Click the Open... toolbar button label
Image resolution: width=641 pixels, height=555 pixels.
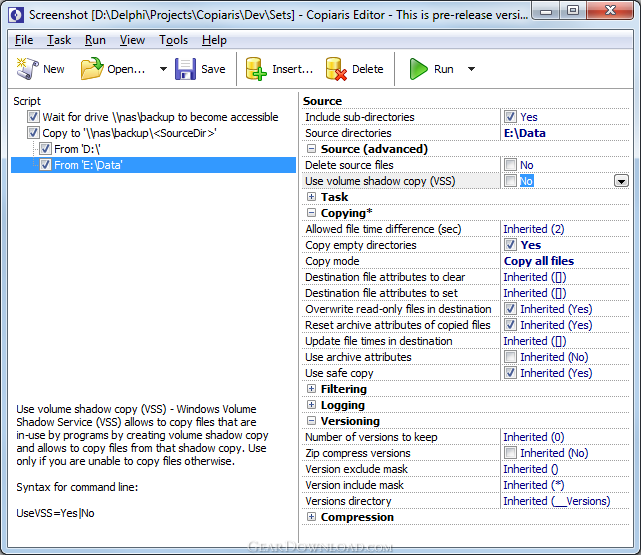tap(126, 69)
